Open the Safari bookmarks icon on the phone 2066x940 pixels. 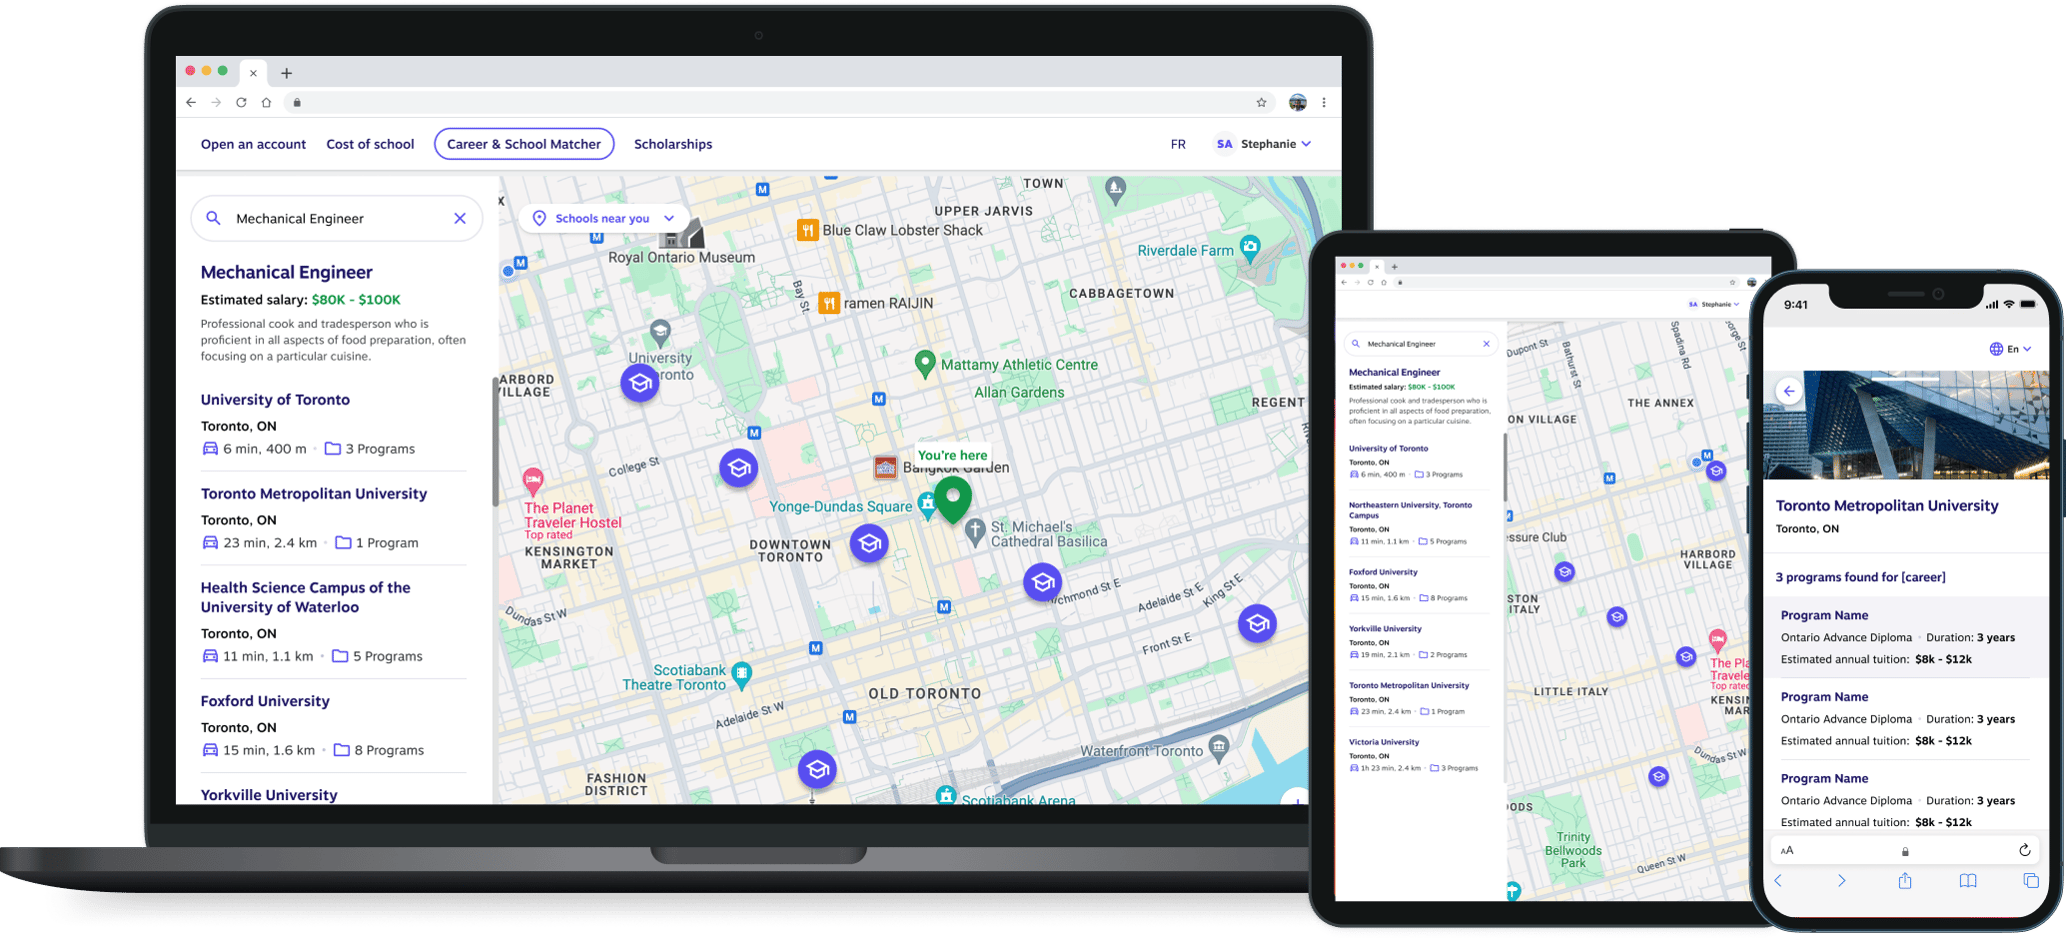tap(1967, 881)
